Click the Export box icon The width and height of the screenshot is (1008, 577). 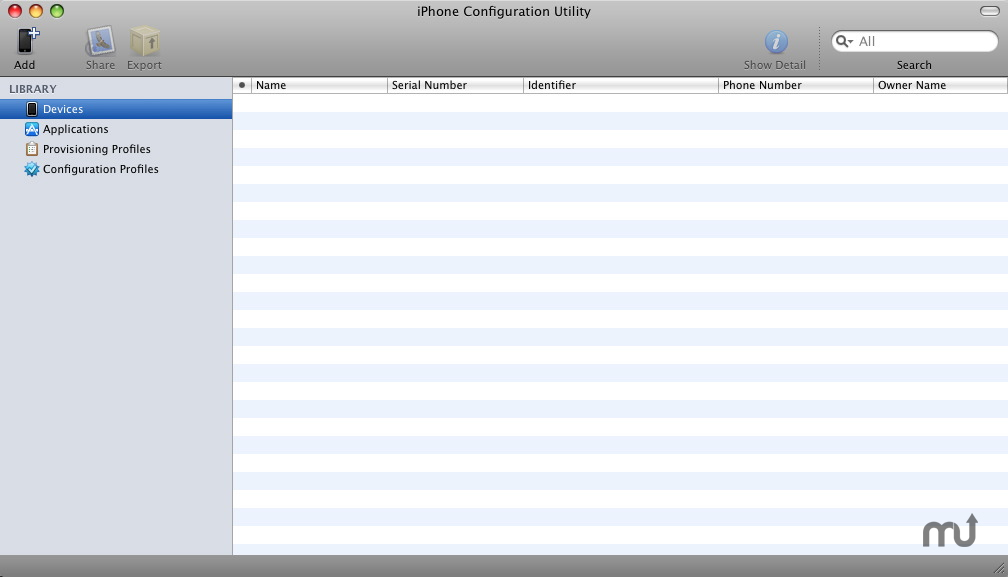(145, 41)
